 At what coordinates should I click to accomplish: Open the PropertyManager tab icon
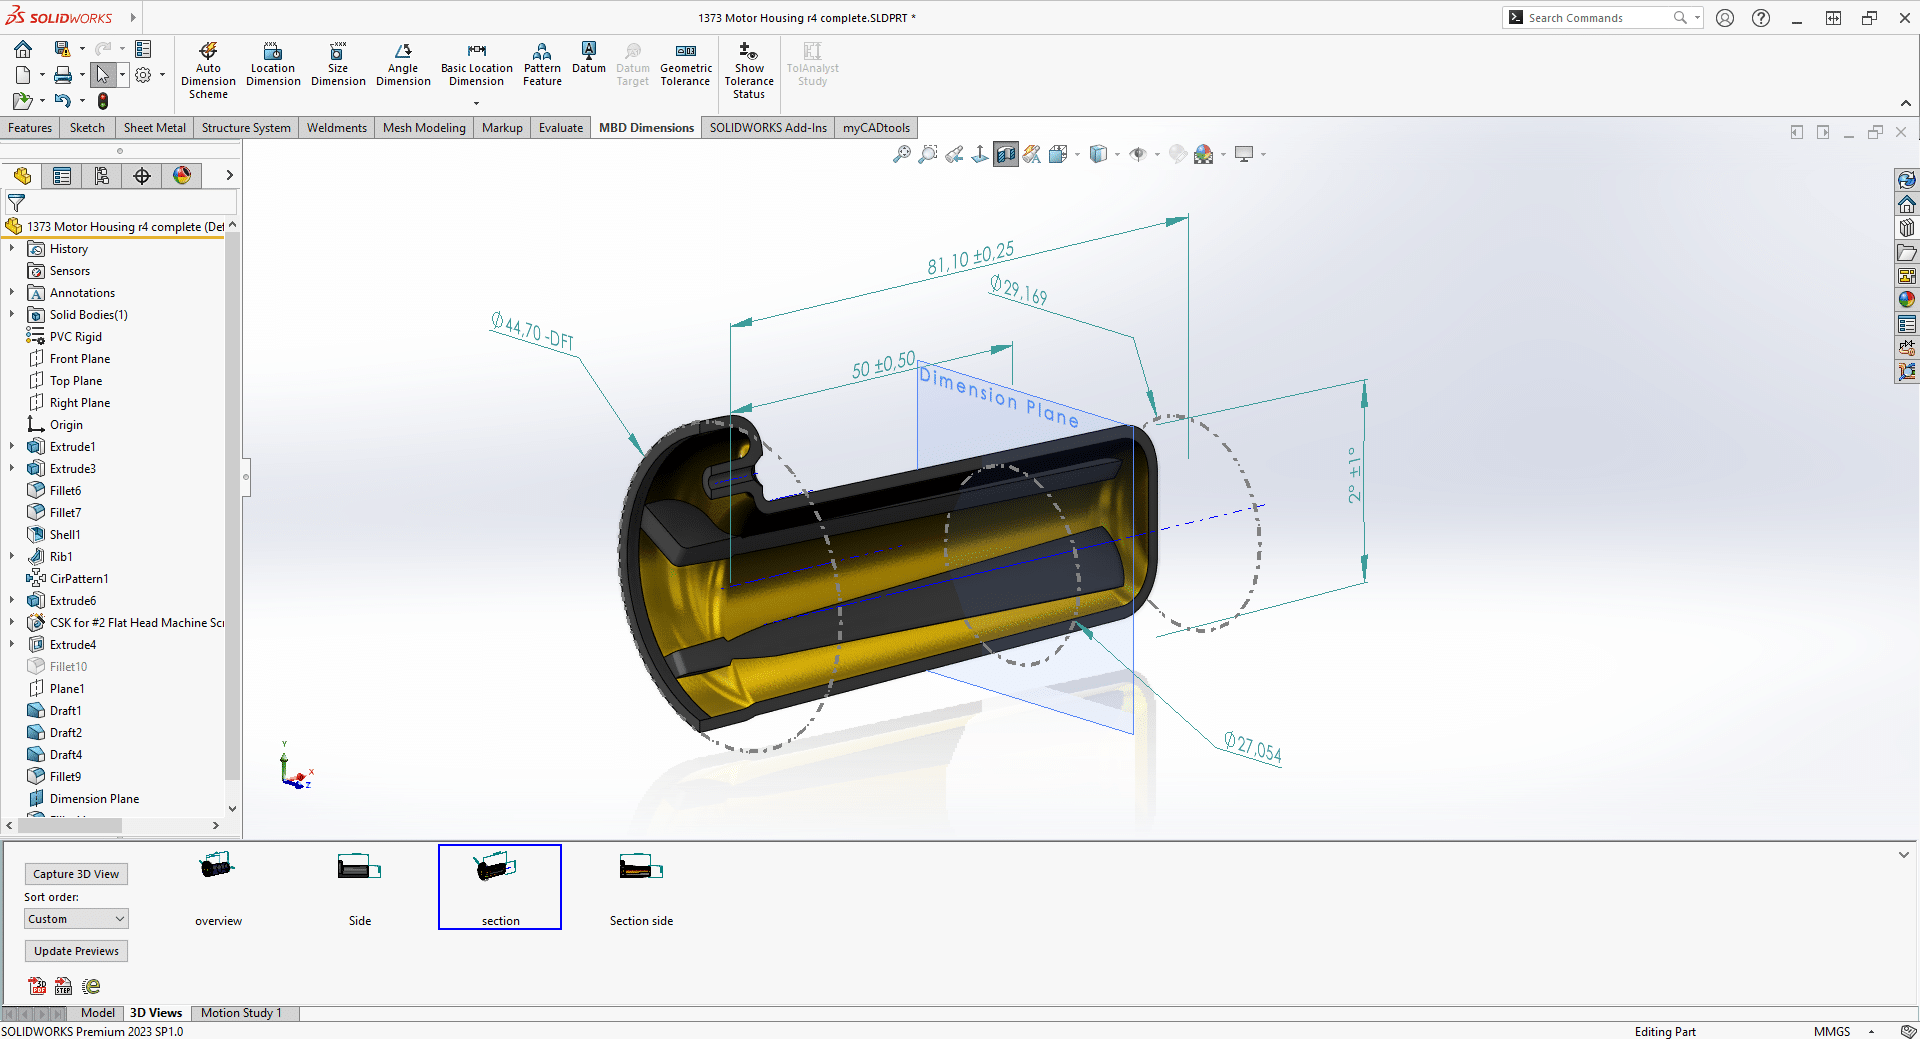(62, 176)
